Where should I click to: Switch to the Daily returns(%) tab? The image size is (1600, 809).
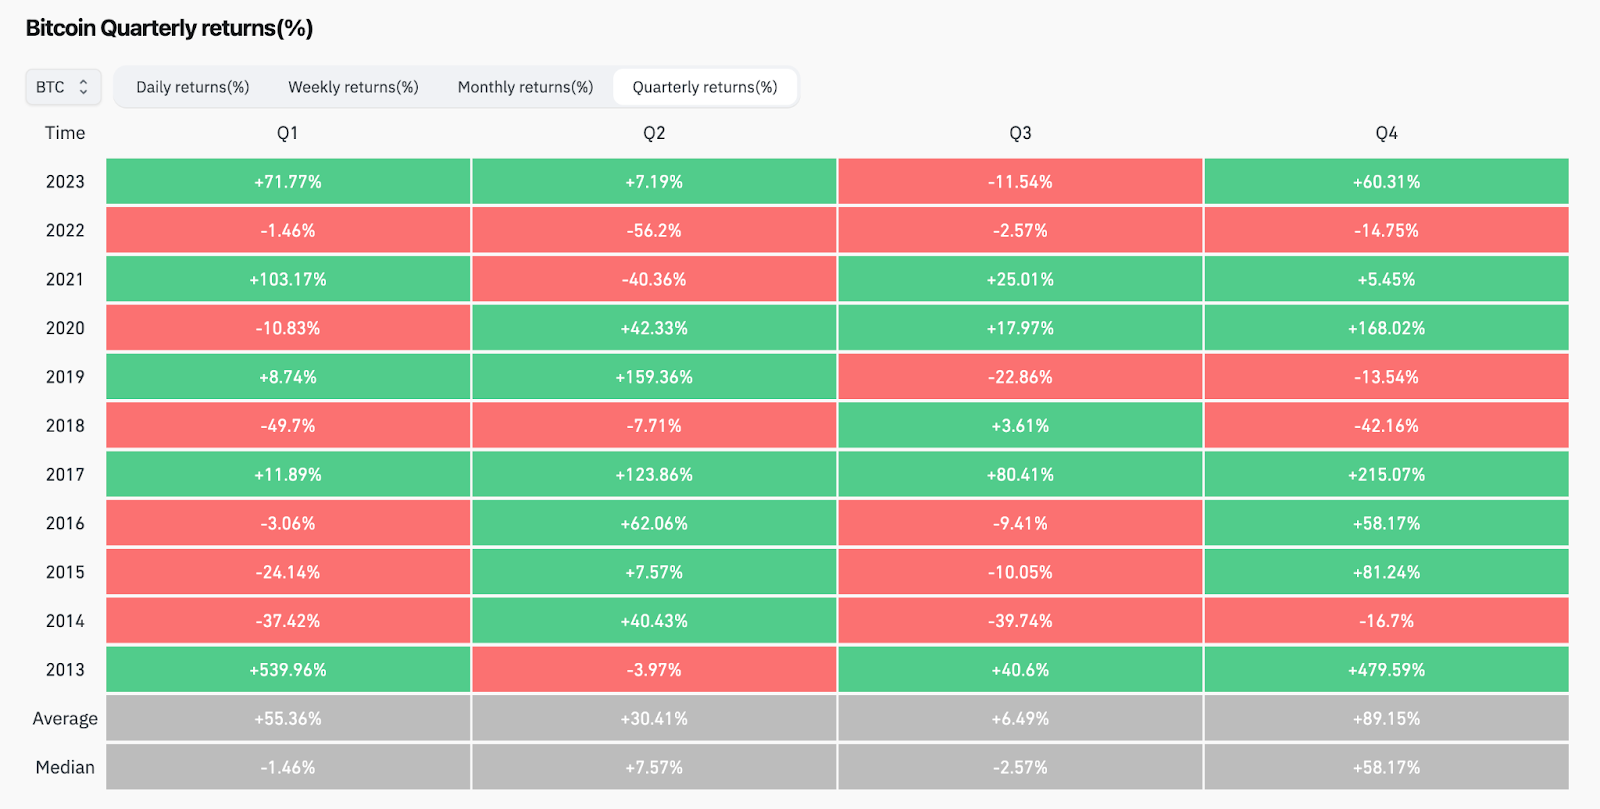193,87
